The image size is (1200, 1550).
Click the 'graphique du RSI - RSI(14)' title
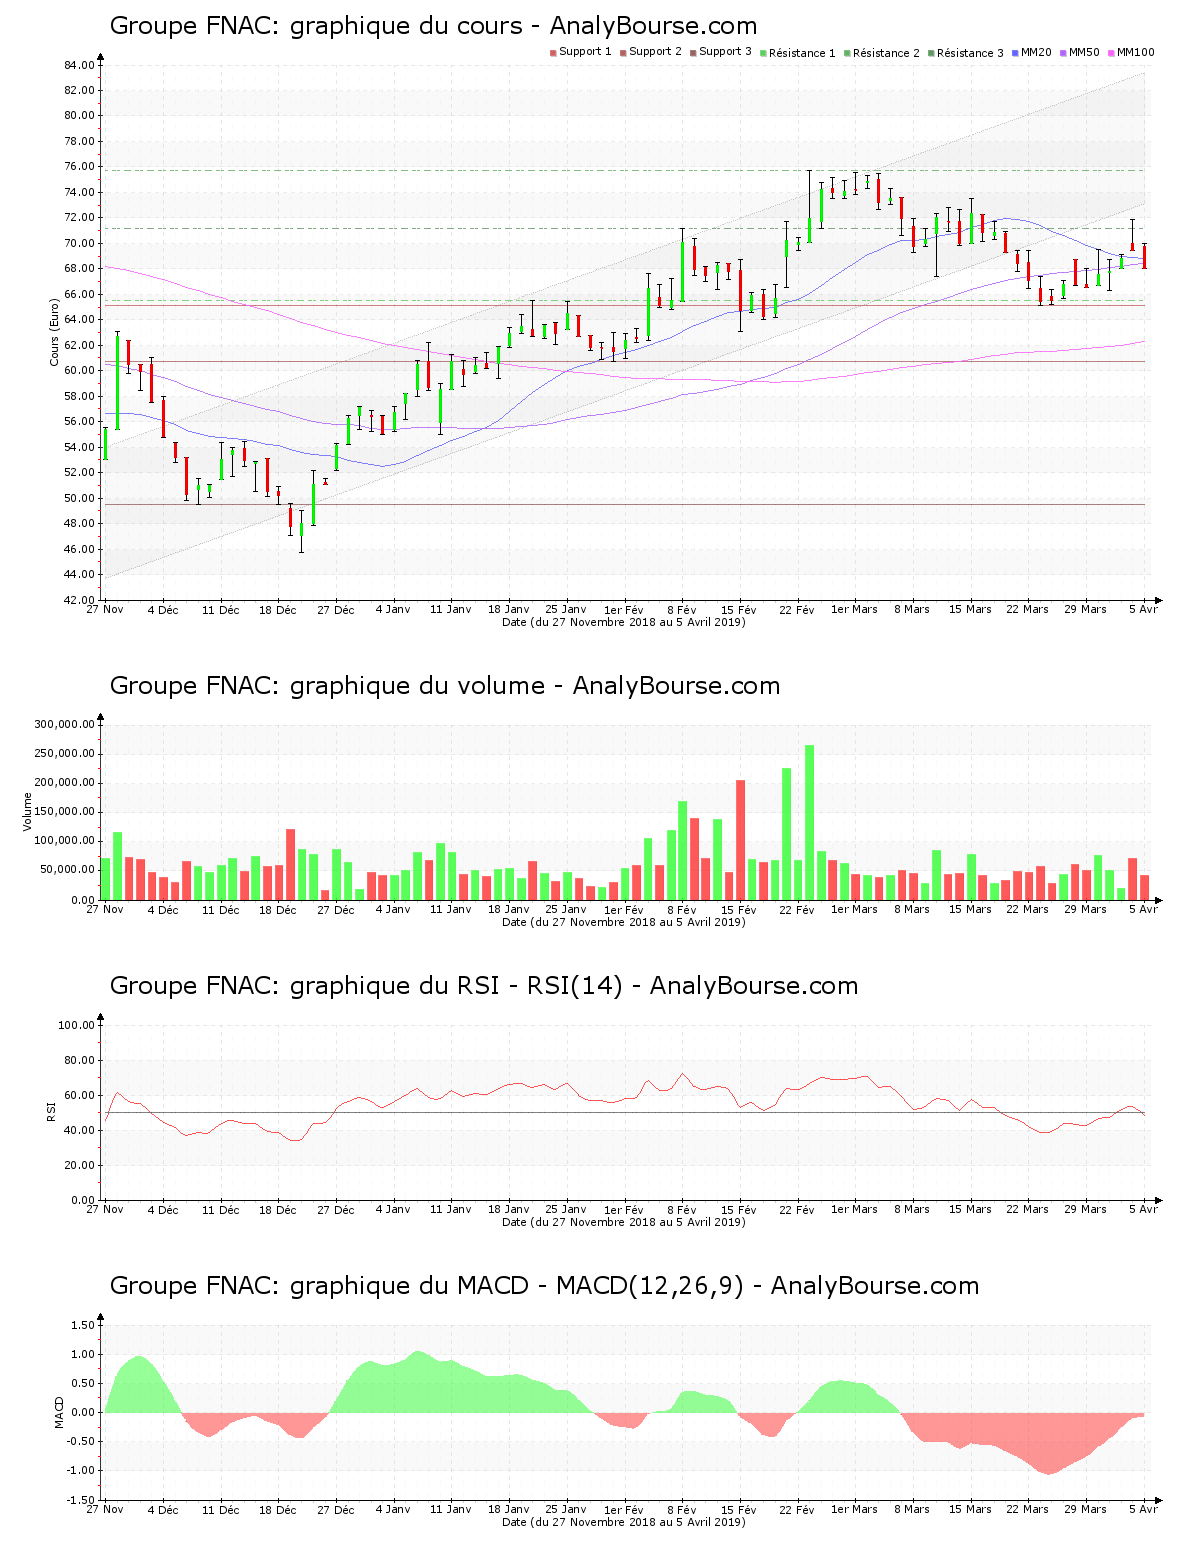pyautogui.click(x=484, y=986)
